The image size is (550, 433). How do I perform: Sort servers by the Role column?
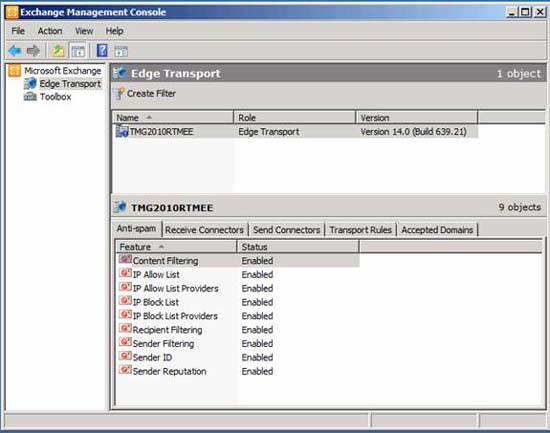[x=295, y=118]
